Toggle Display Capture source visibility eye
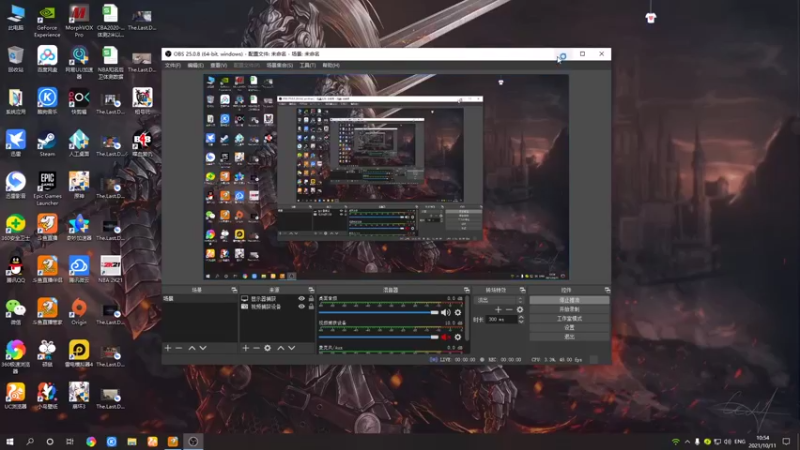The height and width of the screenshot is (450, 800). click(x=302, y=298)
